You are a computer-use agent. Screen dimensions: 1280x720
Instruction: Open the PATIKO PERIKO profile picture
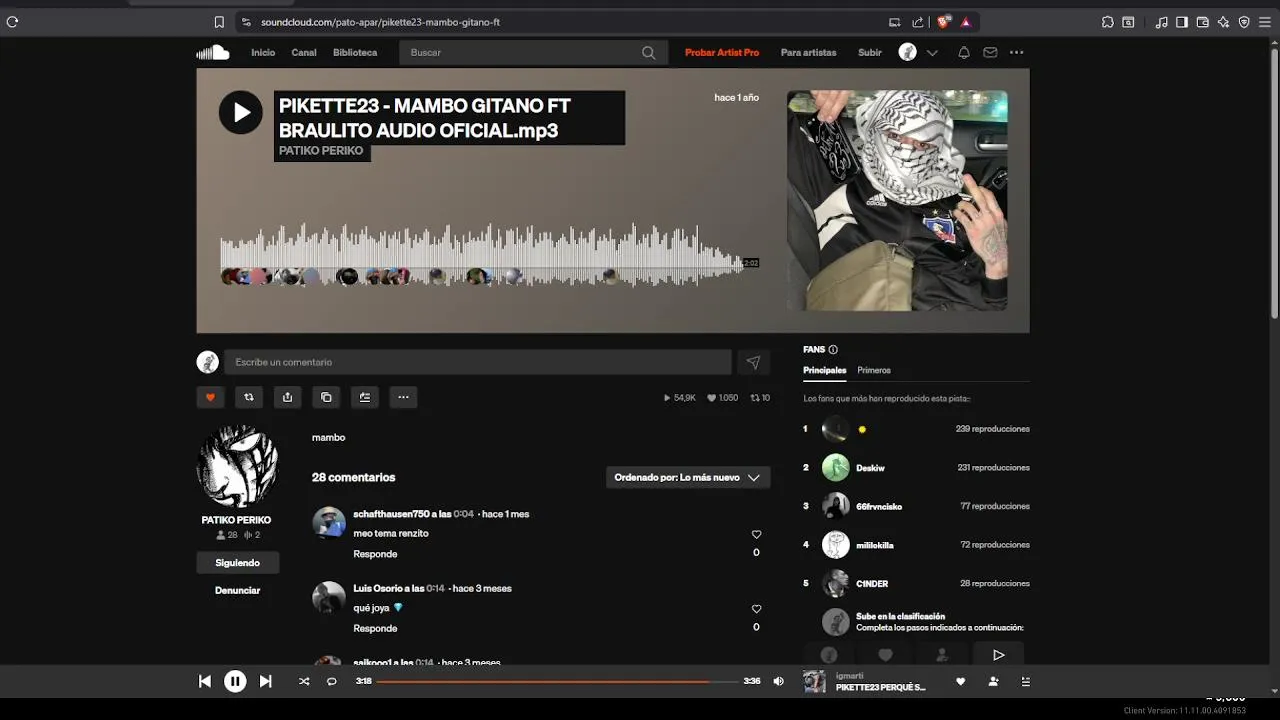pyautogui.click(x=237, y=466)
